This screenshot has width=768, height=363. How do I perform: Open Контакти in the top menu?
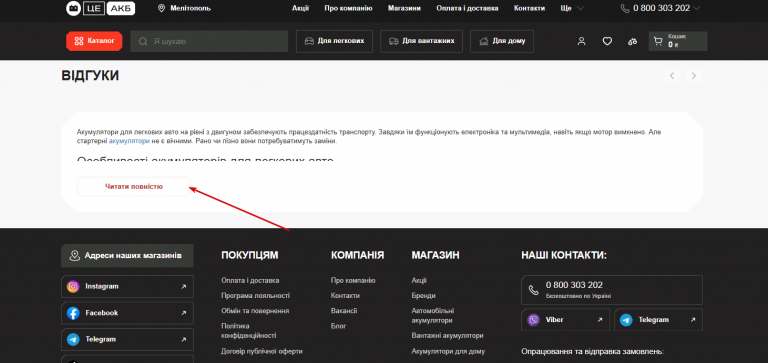point(529,8)
